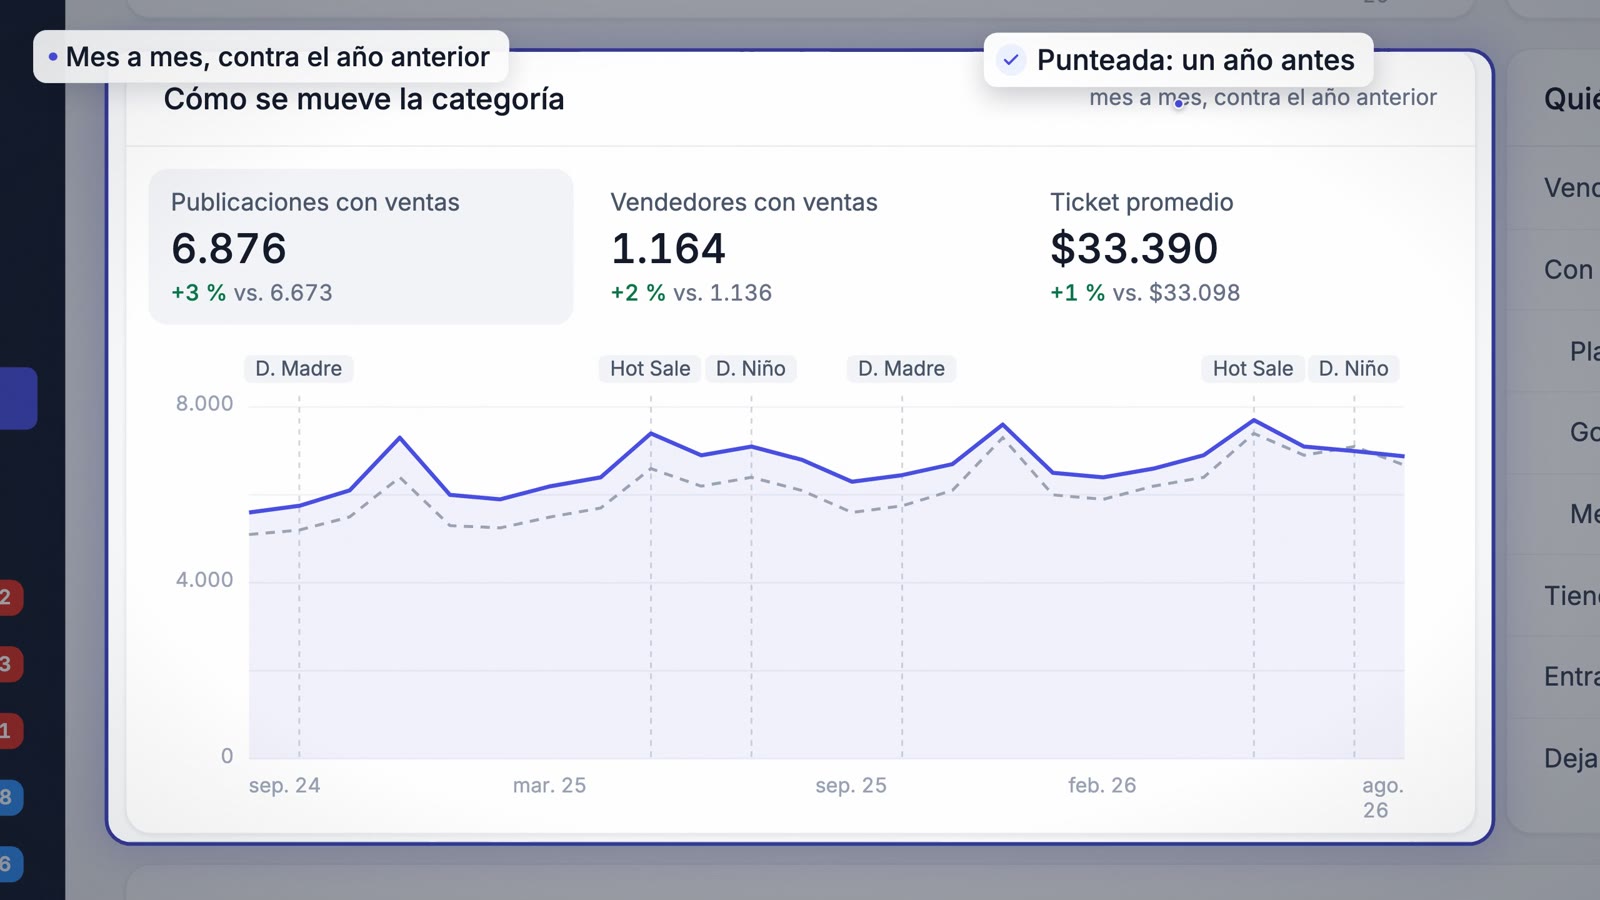Click the value '$33.390'

1134,248
